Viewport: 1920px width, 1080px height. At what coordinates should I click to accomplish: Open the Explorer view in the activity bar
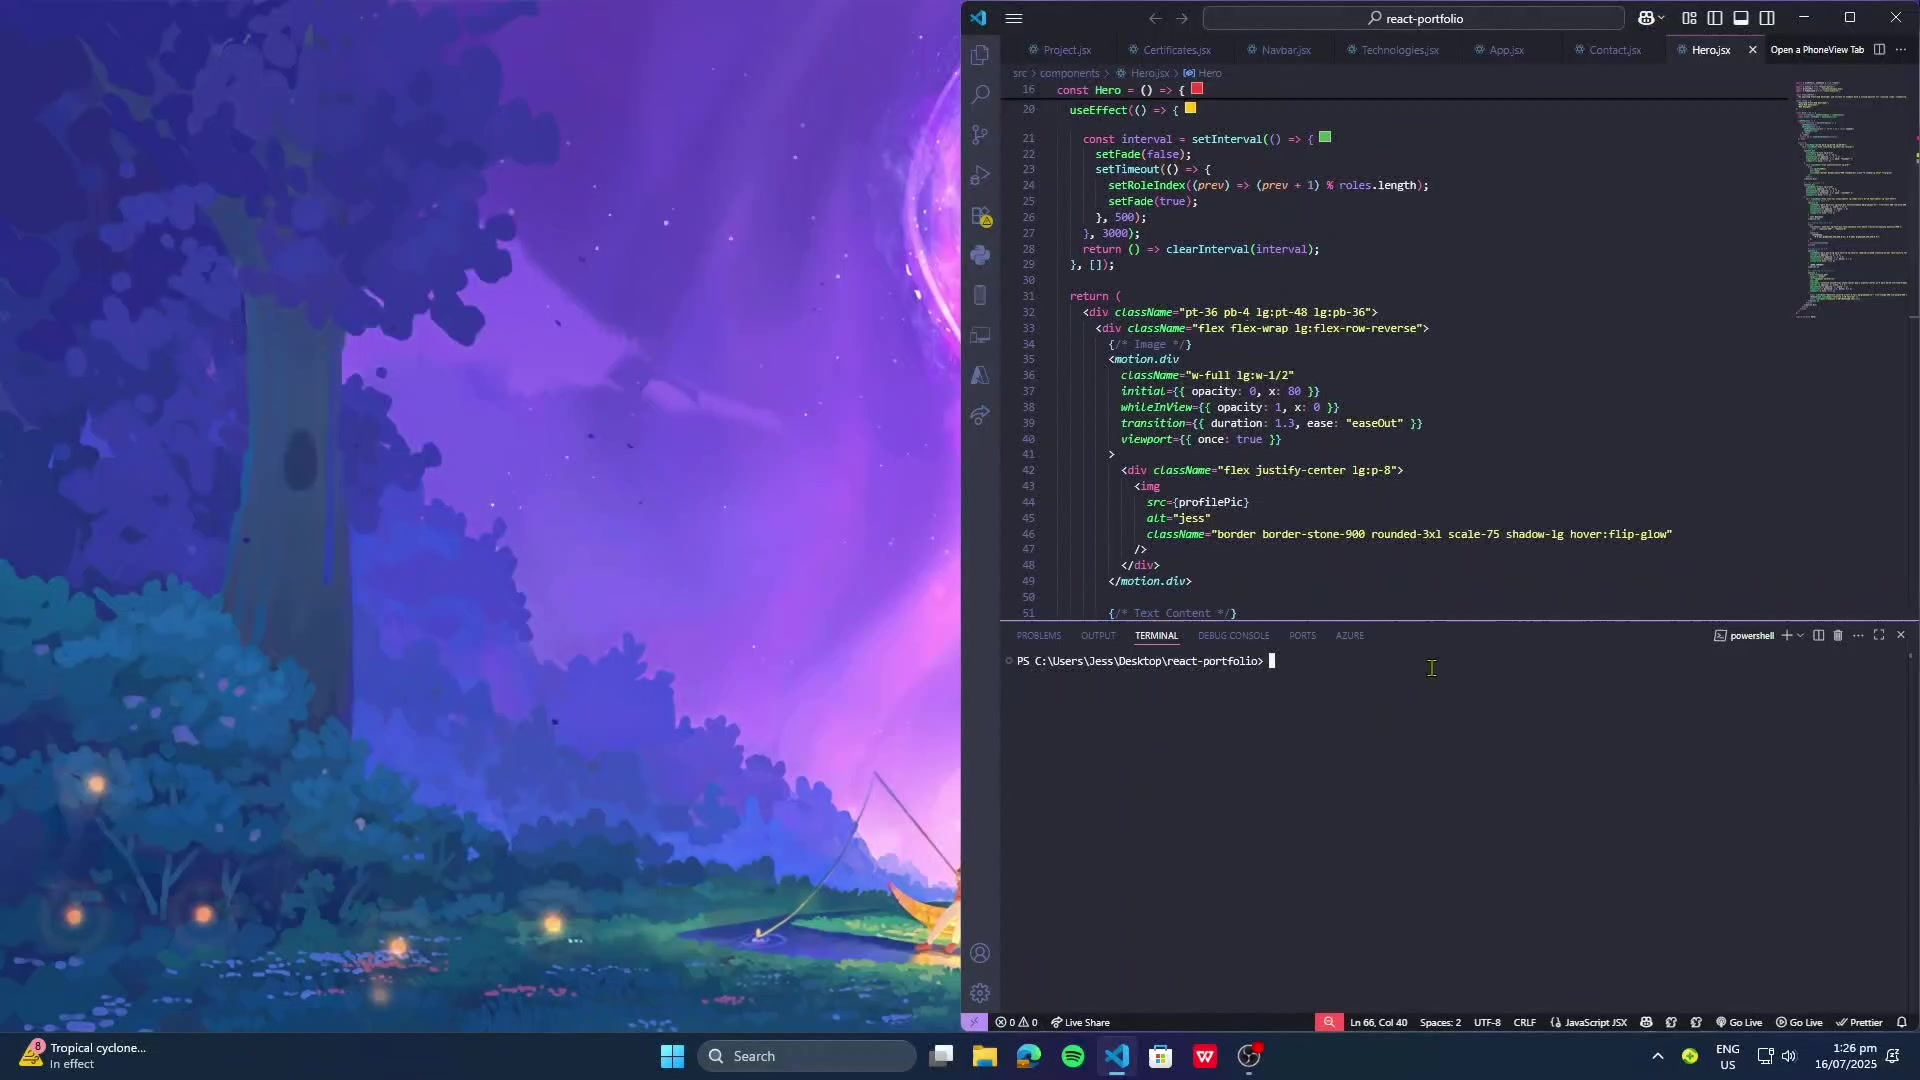coord(980,54)
